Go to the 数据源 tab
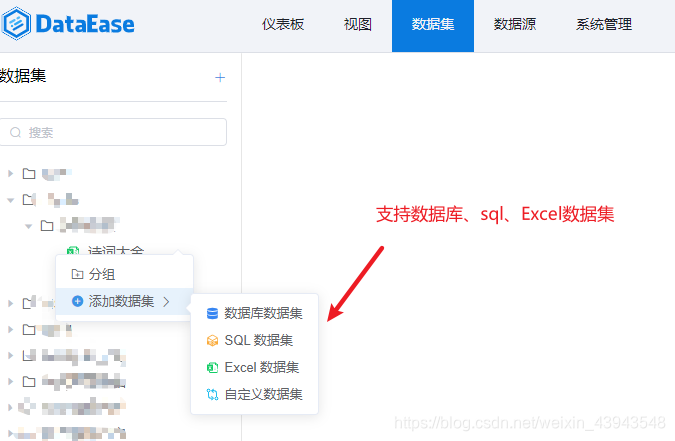The height and width of the screenshot is (441, 675). [514, 25]
